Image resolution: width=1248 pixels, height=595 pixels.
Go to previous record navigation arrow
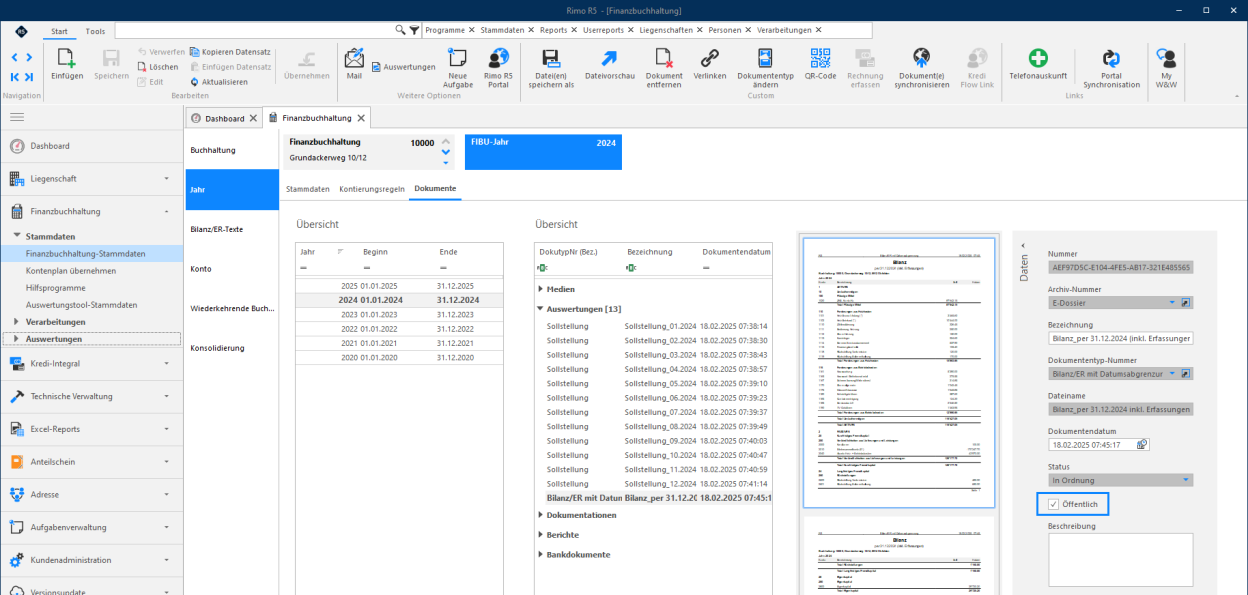pyautogui.click(x=15, y=58)
